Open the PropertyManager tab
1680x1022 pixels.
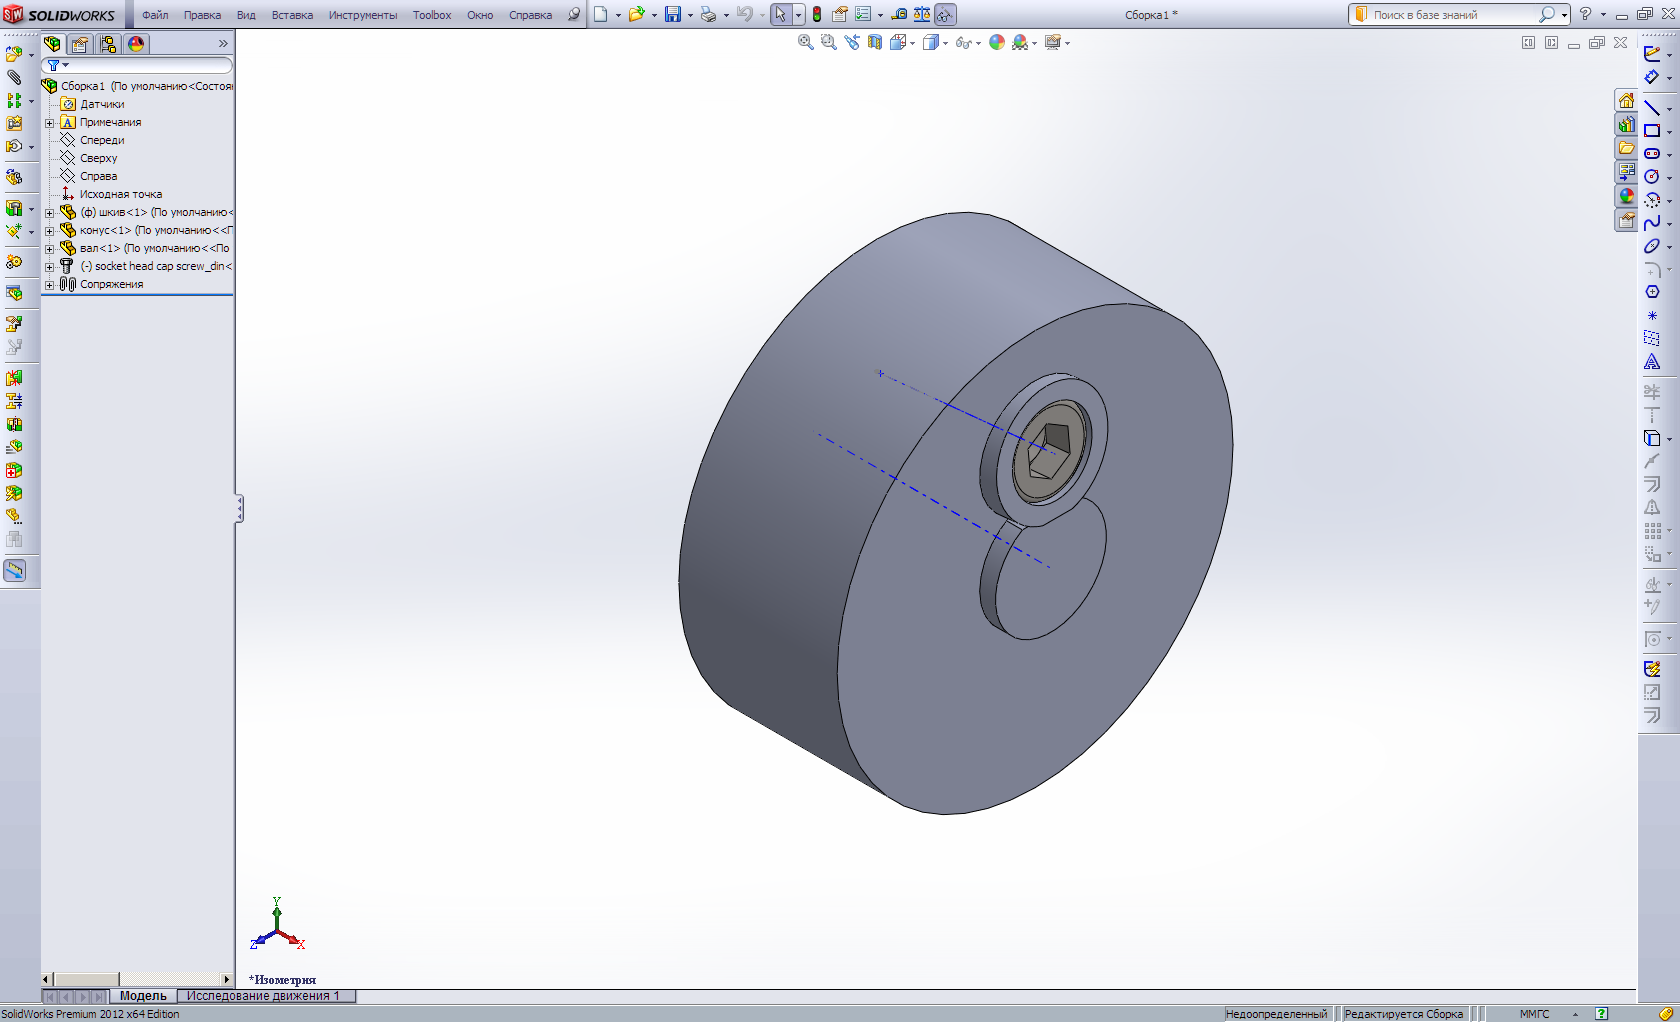pyautogui.click(x=80, y=44)
